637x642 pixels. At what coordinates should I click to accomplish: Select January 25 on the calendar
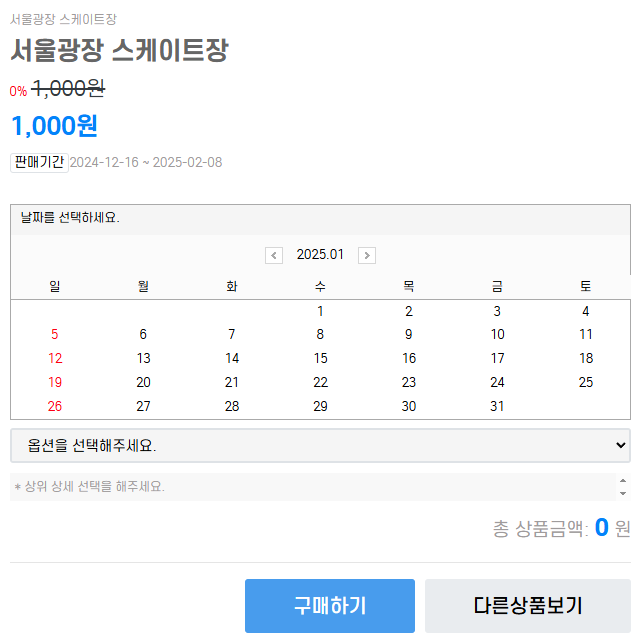click(x=586, y=382)
